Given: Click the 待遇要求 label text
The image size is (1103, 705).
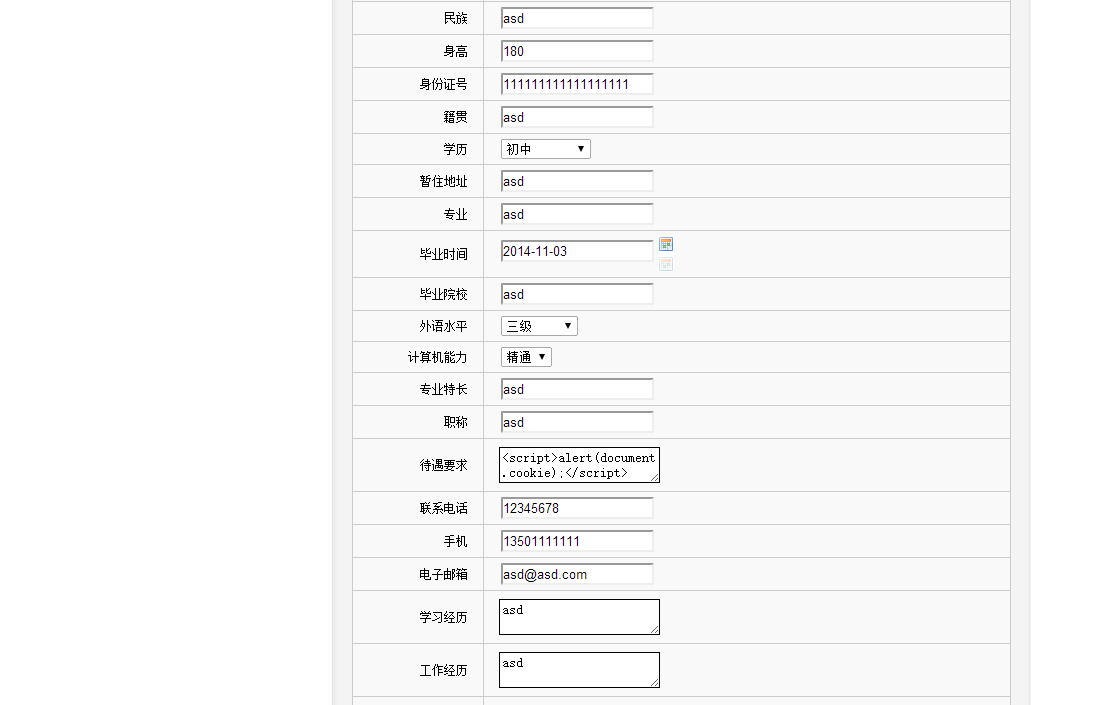Looking at the screenshot, I should click(x=443, y=465).
